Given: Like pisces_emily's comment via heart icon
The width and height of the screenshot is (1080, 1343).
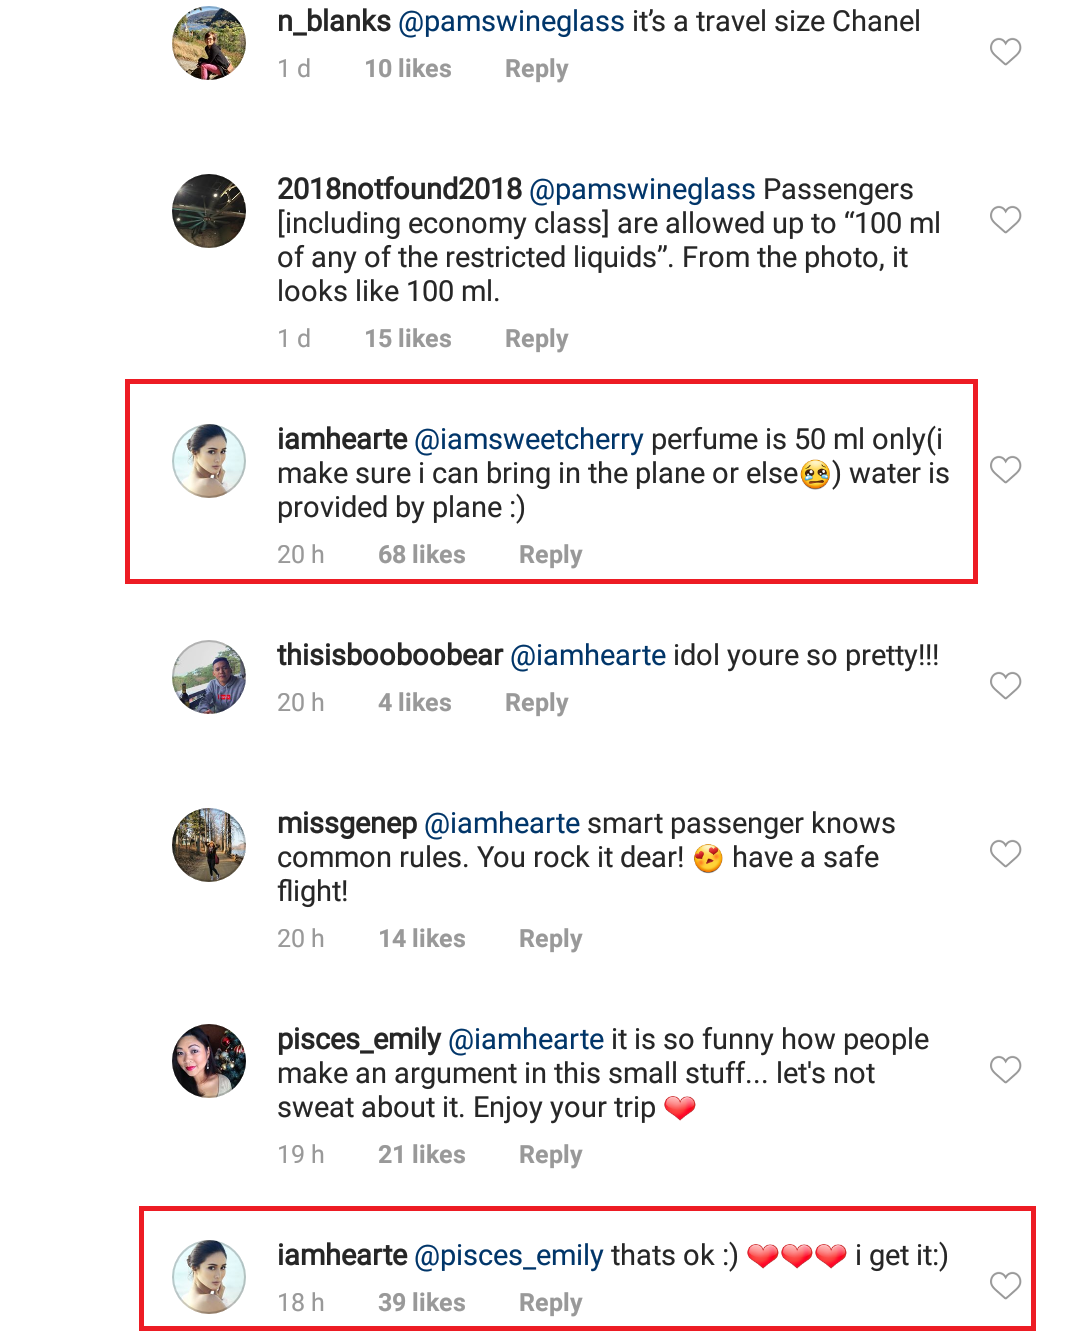Looking at the screenshot, I should tap(1005, 1069).
